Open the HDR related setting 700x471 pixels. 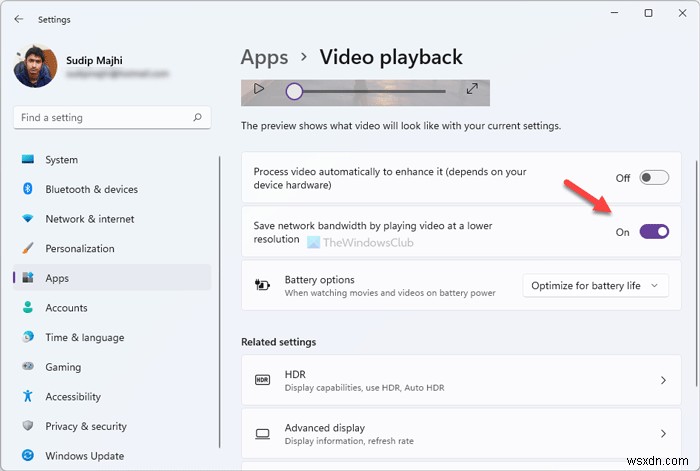click(461, 380)
